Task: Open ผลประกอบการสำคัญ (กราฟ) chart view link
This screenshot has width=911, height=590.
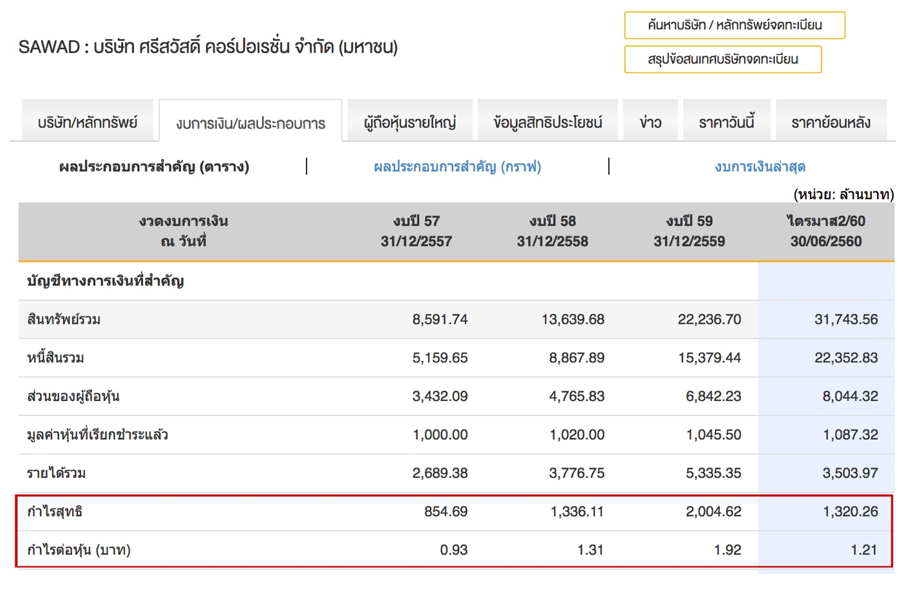Action: (x=457, y=167)
